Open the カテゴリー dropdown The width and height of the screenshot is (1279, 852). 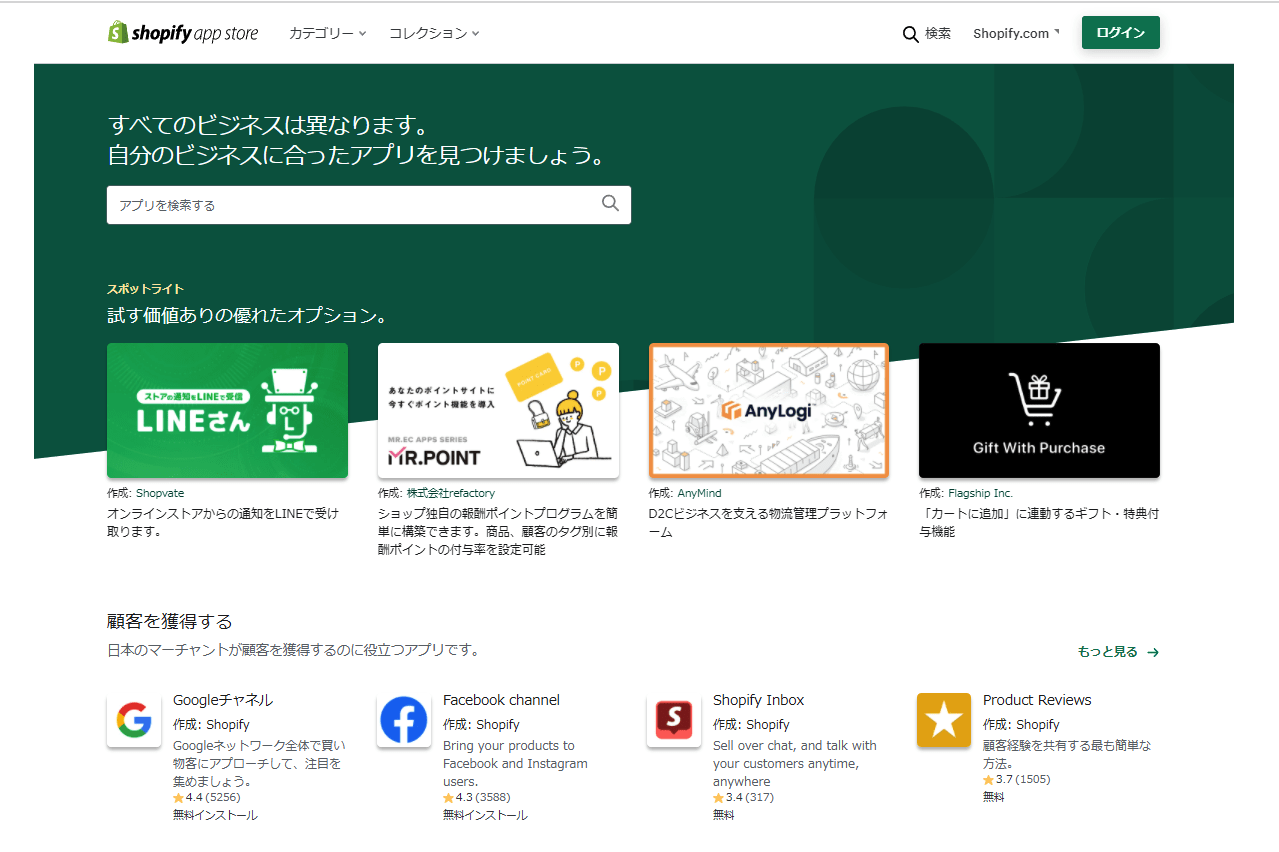[x=327, y=32]
